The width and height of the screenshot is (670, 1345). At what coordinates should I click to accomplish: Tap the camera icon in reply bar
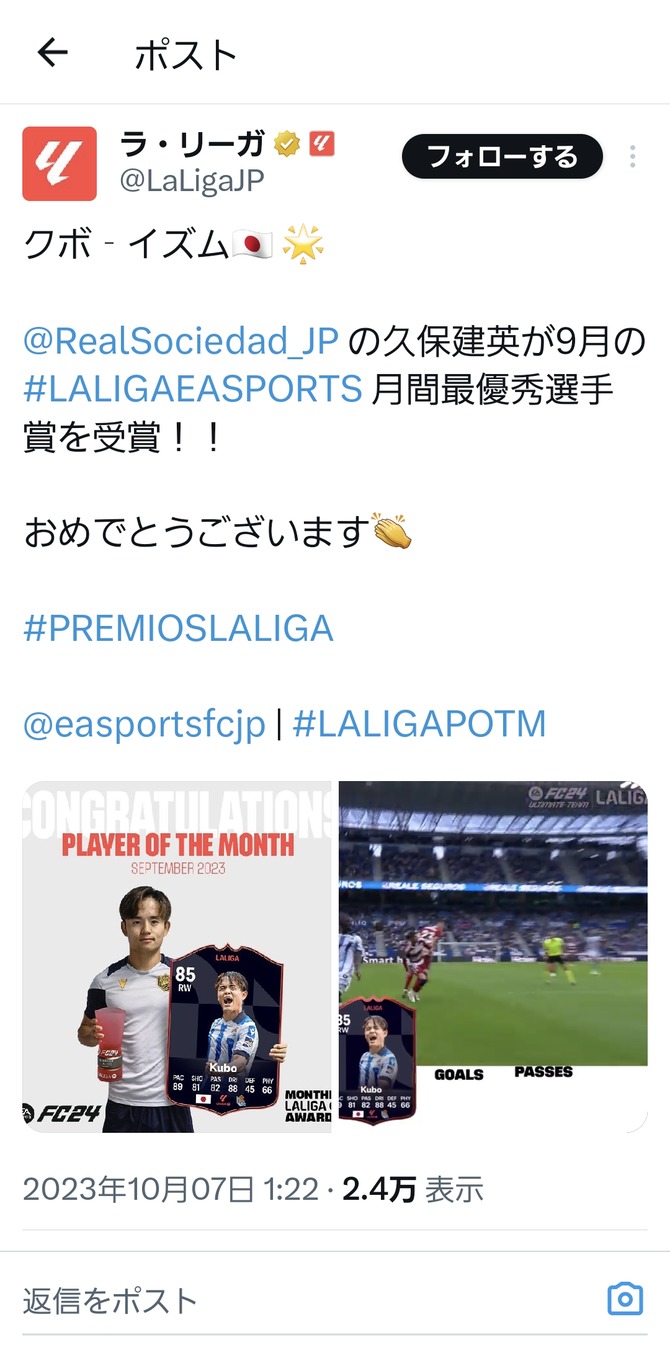[x=625, y=1299]
